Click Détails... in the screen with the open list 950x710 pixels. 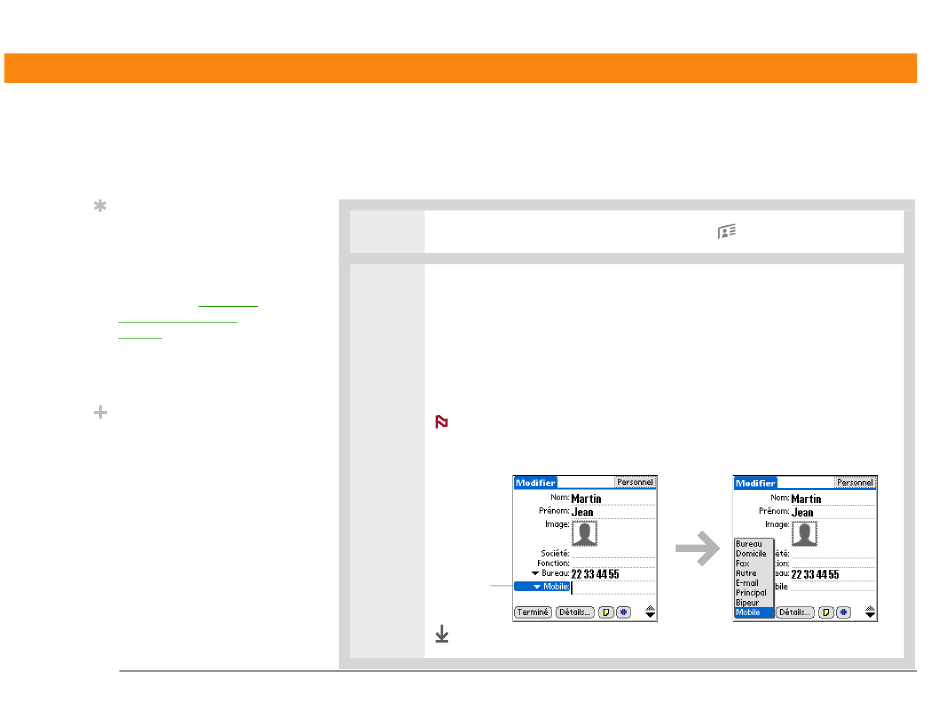tap(795, 612)
